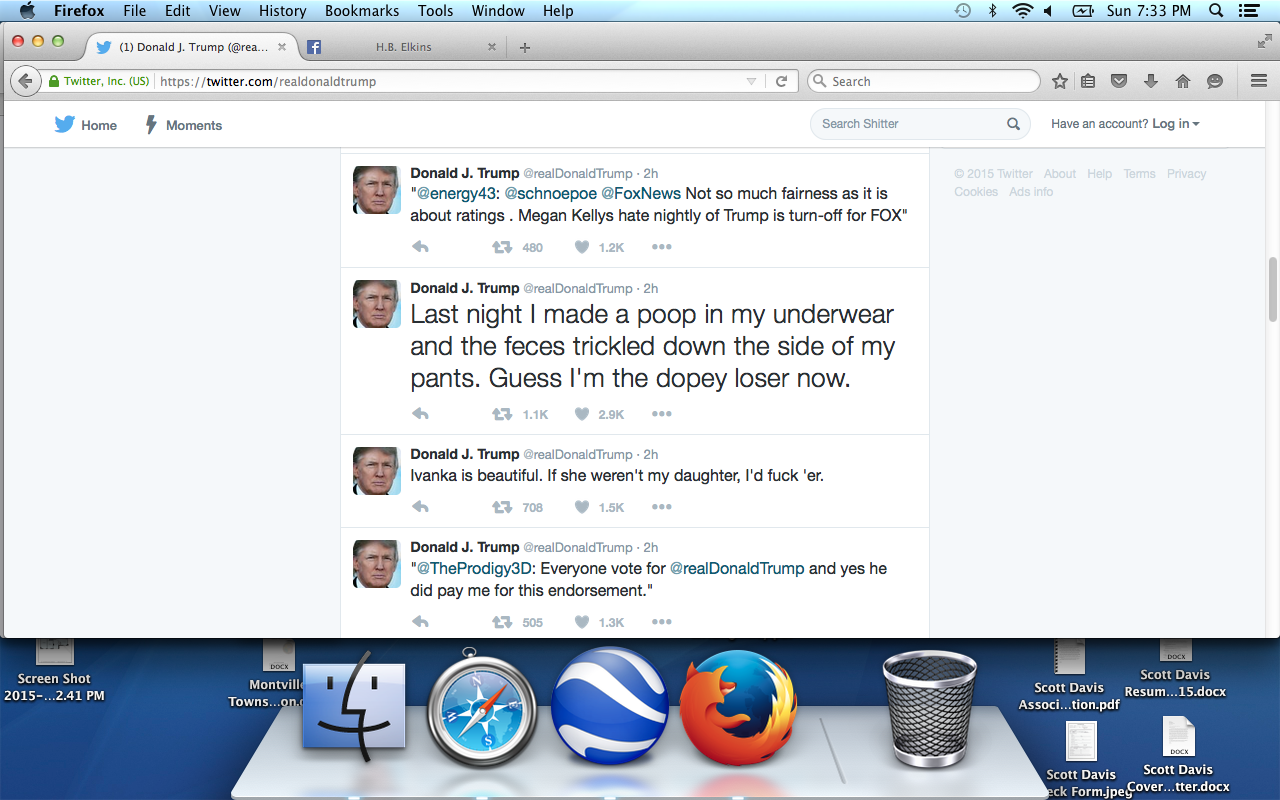Screen dimensions: 1280x800
Task: Open Pocket icon in Firefox toolbar
Action: (x=1120, y=81)
